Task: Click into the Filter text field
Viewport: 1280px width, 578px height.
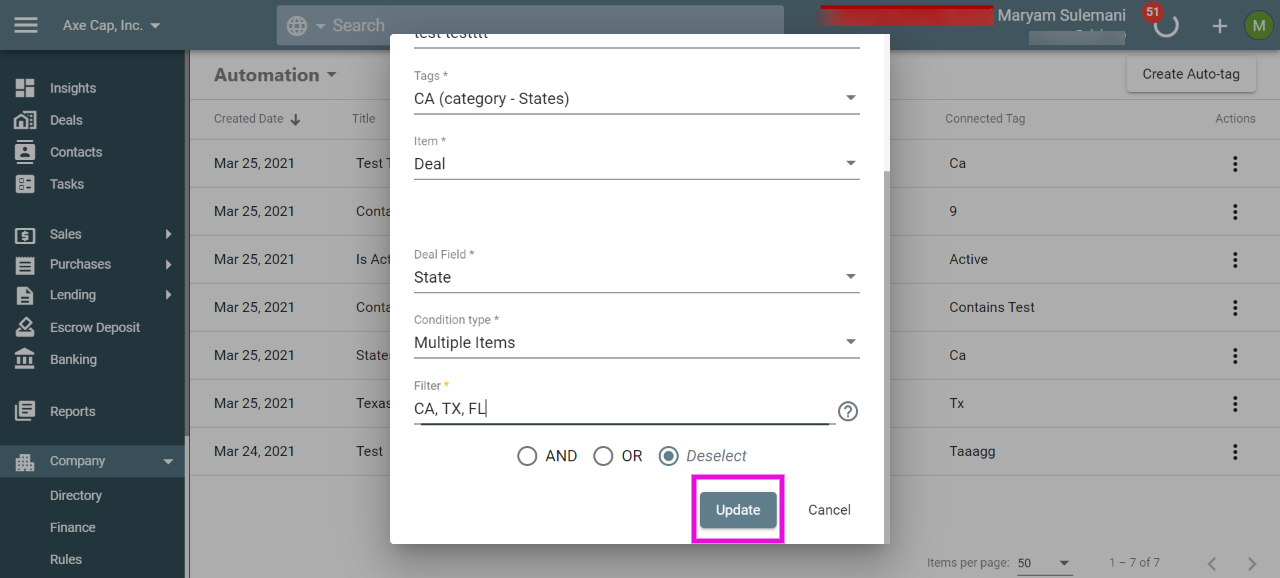Action: (x=622, y=408)
